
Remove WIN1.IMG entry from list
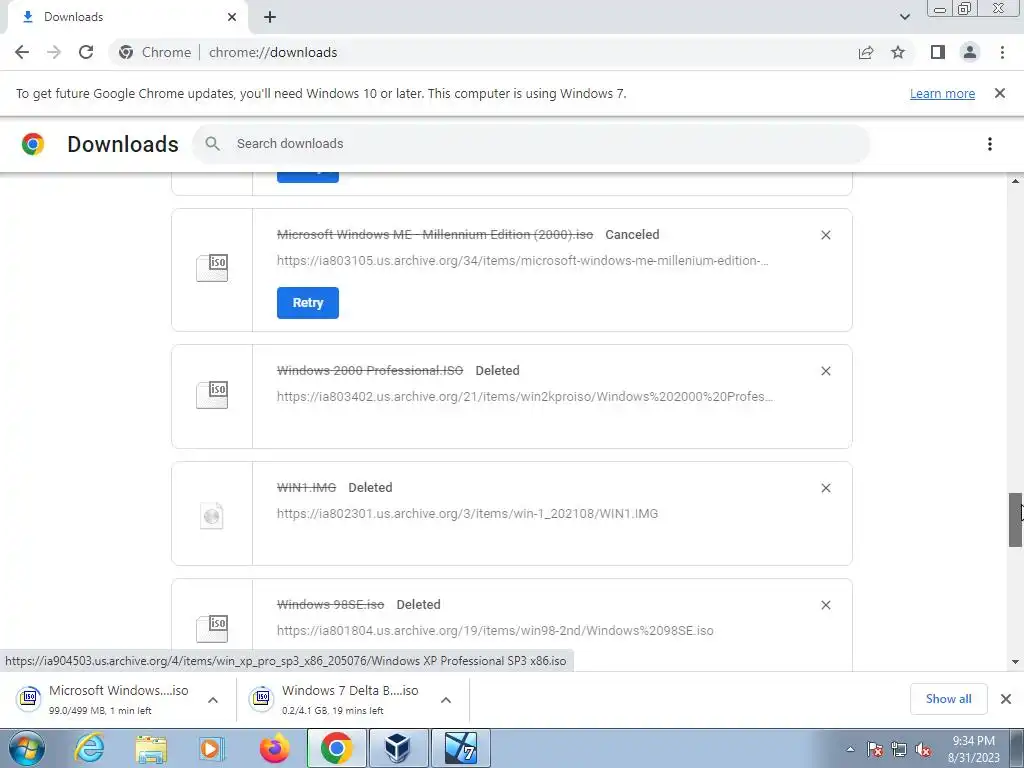[825, 488]
